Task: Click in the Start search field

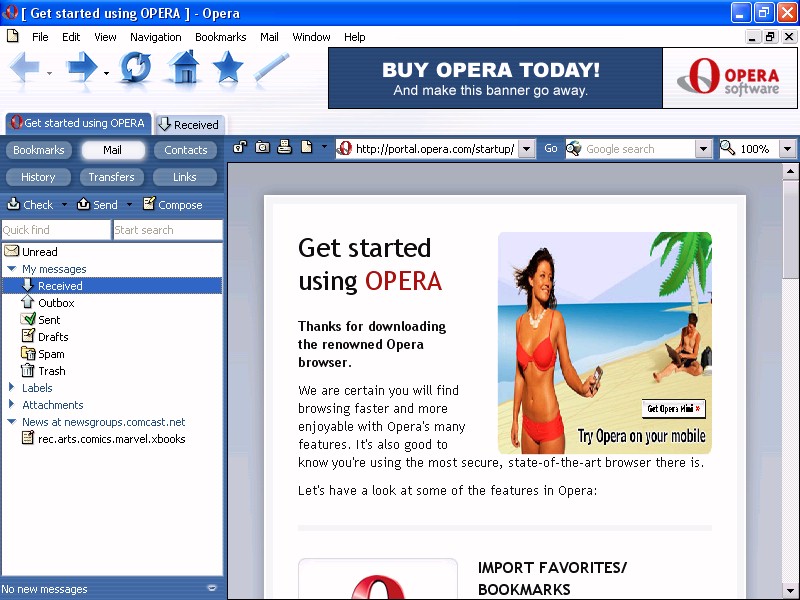Action: [x=167, y=230]
